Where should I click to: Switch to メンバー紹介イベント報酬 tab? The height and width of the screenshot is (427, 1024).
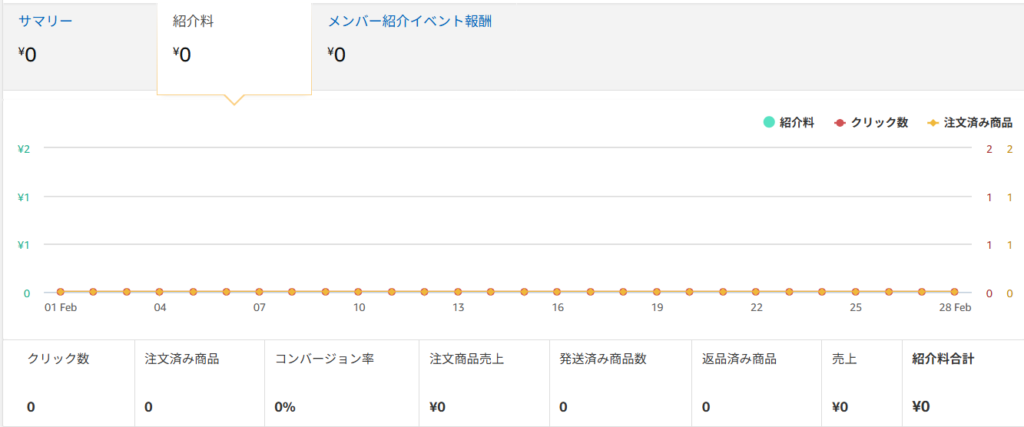(x=409, y=21)
